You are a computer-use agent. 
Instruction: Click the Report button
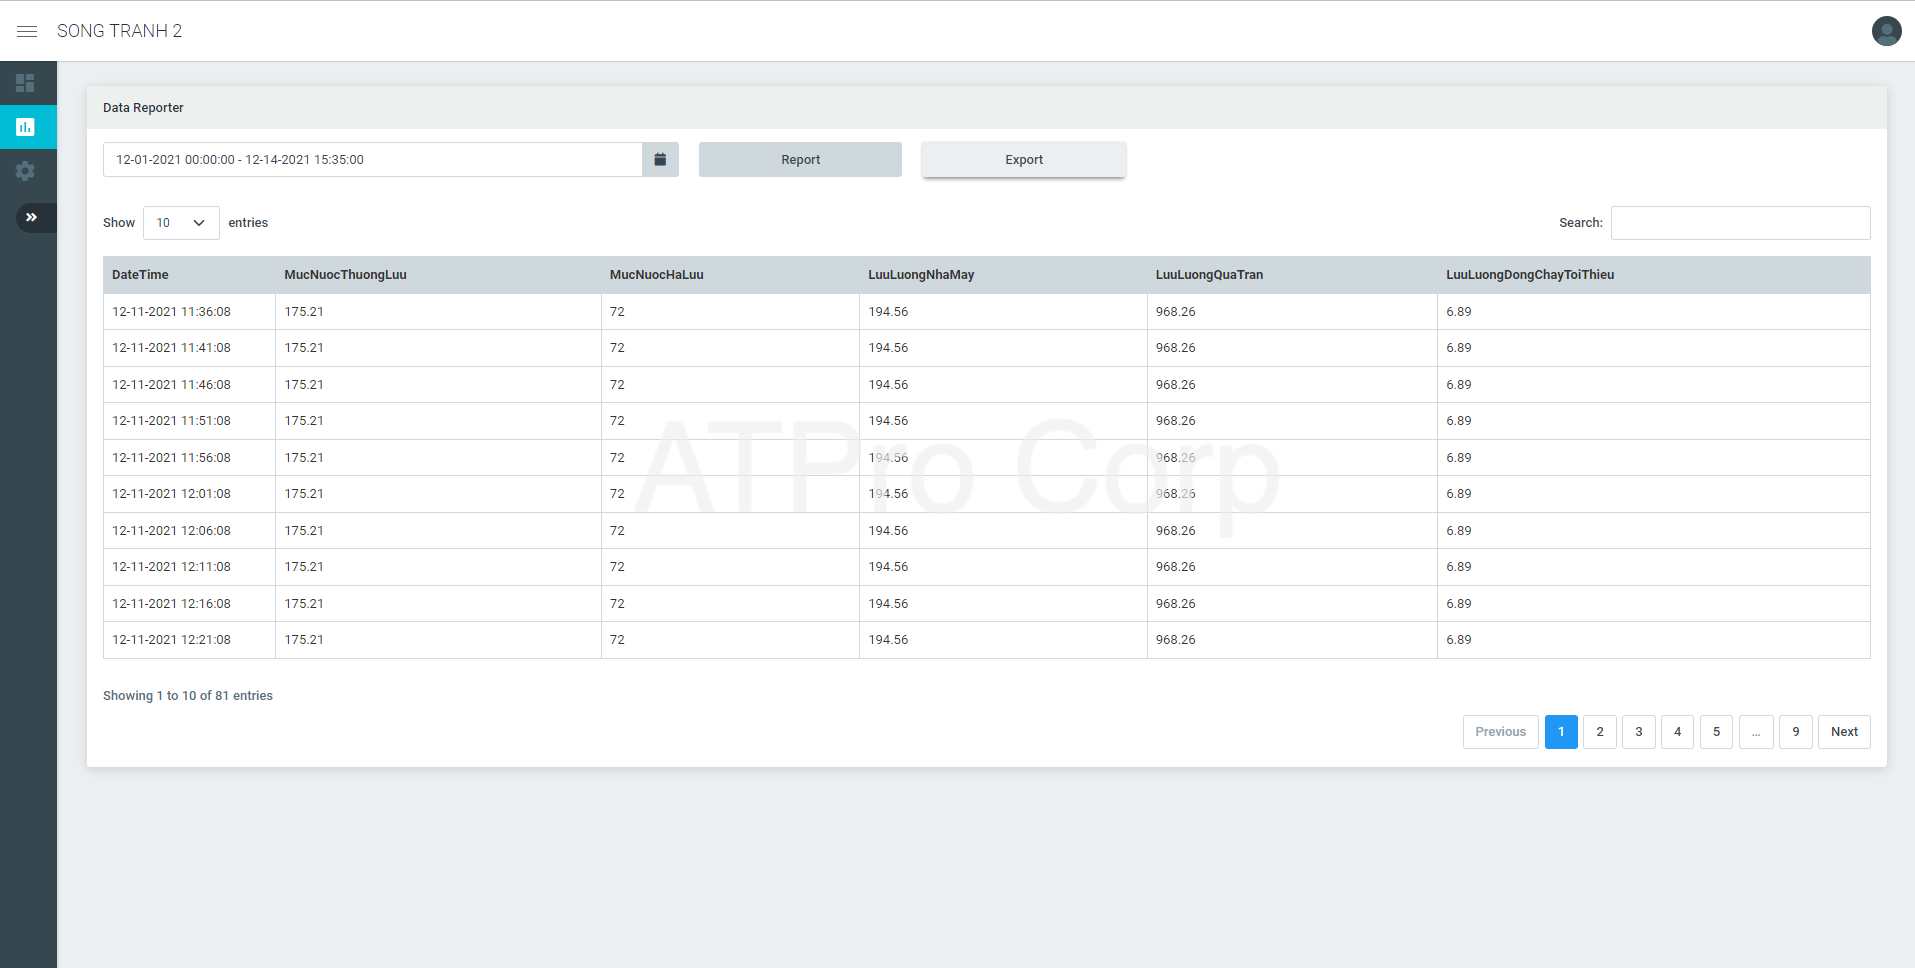800,160
